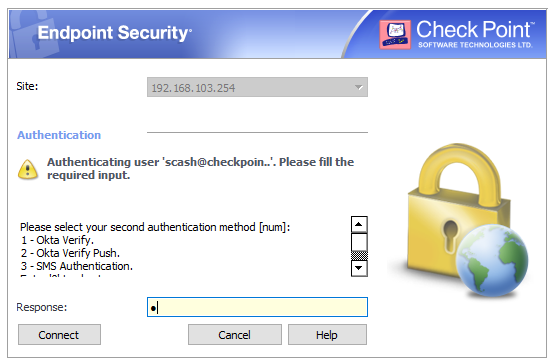The image size is (555, 364).
Task: Click the scroll up arrow of method list
Action: [x=359, y=224]
